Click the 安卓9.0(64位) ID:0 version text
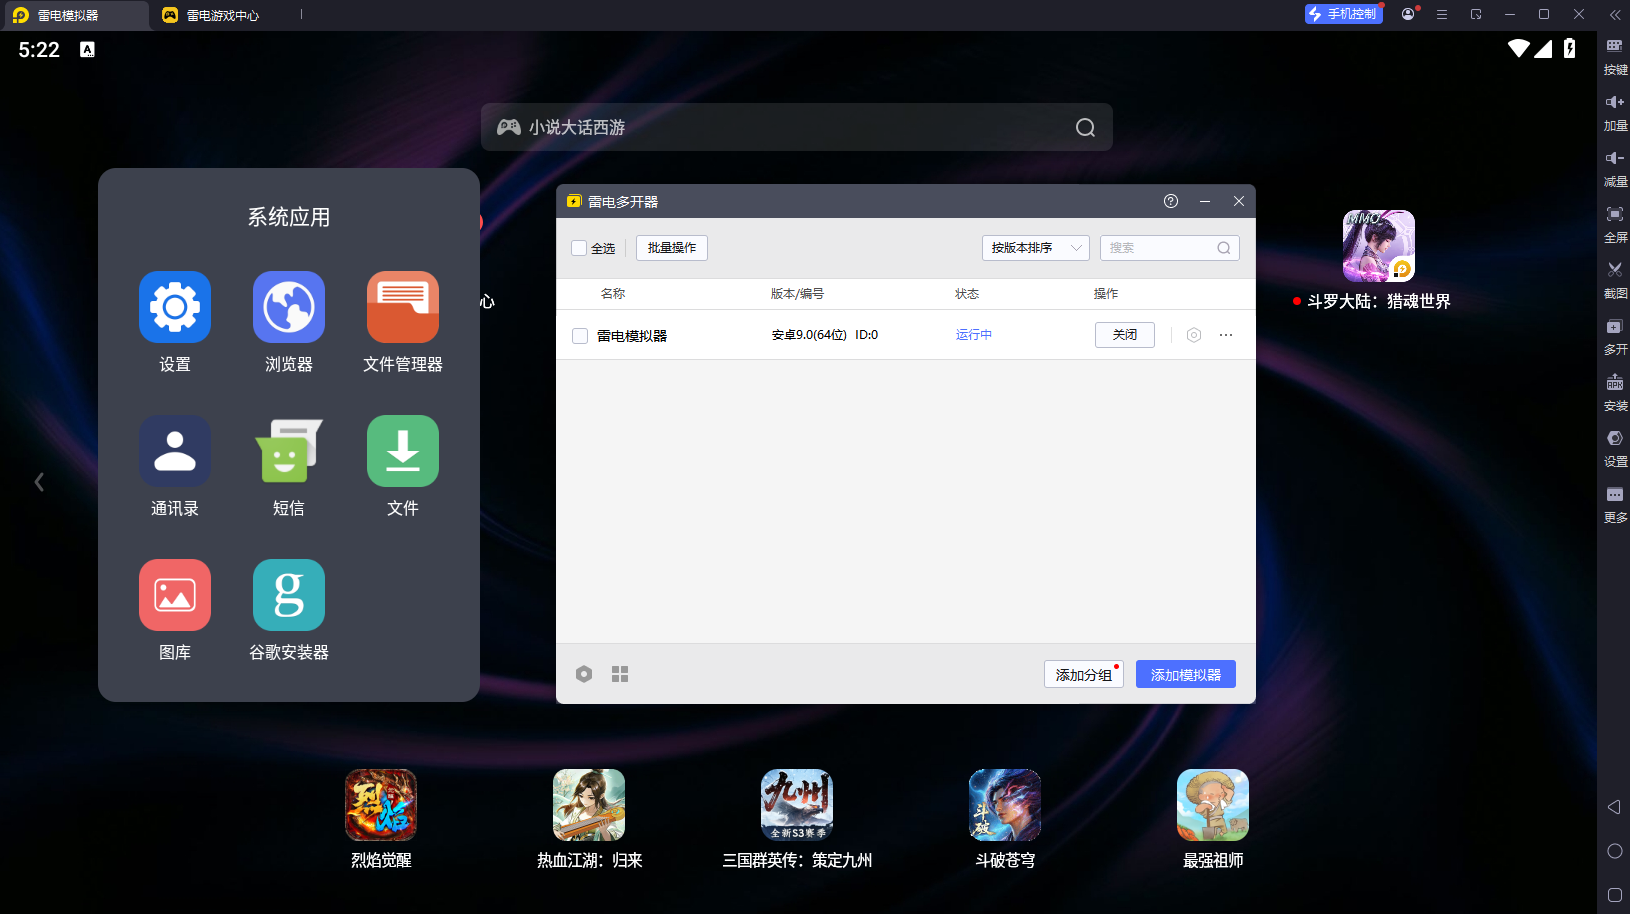Viewport: 1630px width, 914px height. pos(825,335)
